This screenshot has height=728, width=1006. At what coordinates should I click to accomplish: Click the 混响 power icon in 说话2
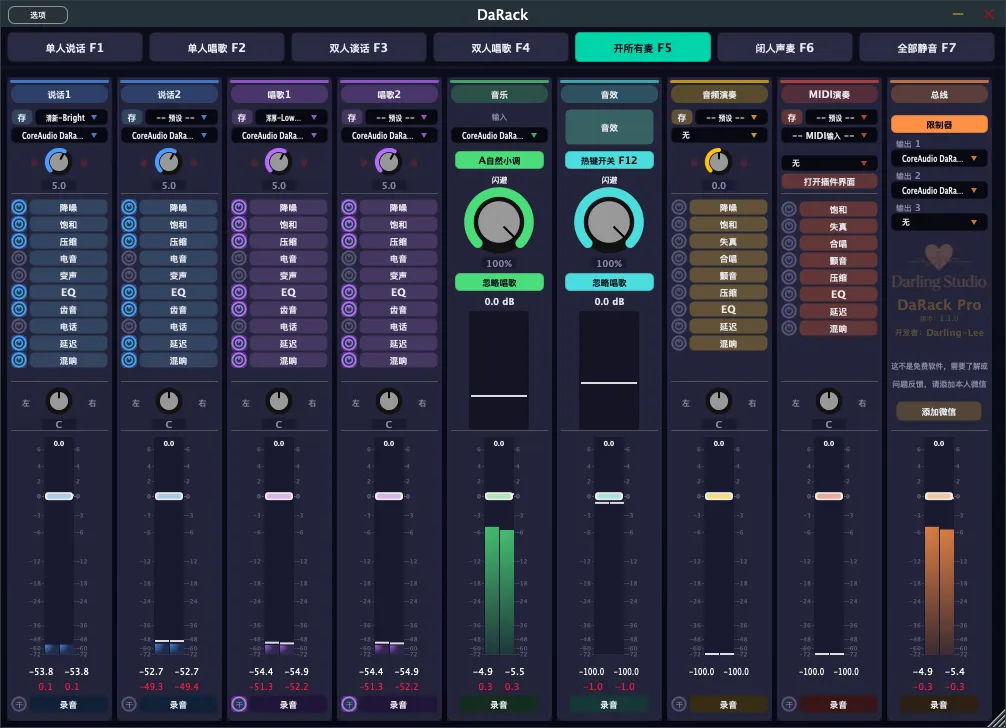coord(129,360)
